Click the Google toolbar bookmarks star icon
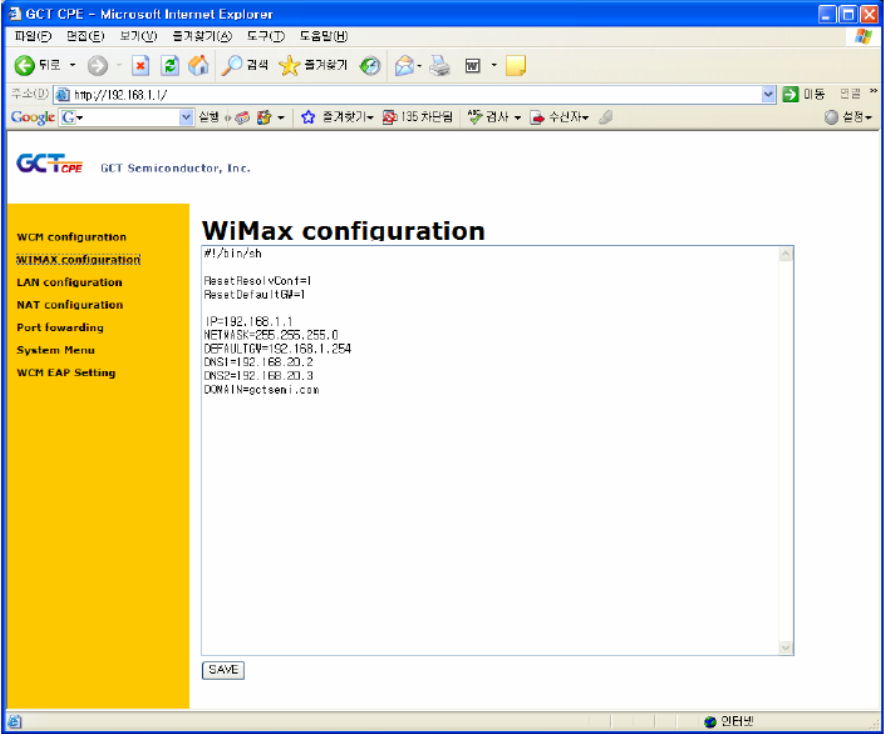Image resolution: width=884 pixels, height=734 pixels. click(308, 117)
